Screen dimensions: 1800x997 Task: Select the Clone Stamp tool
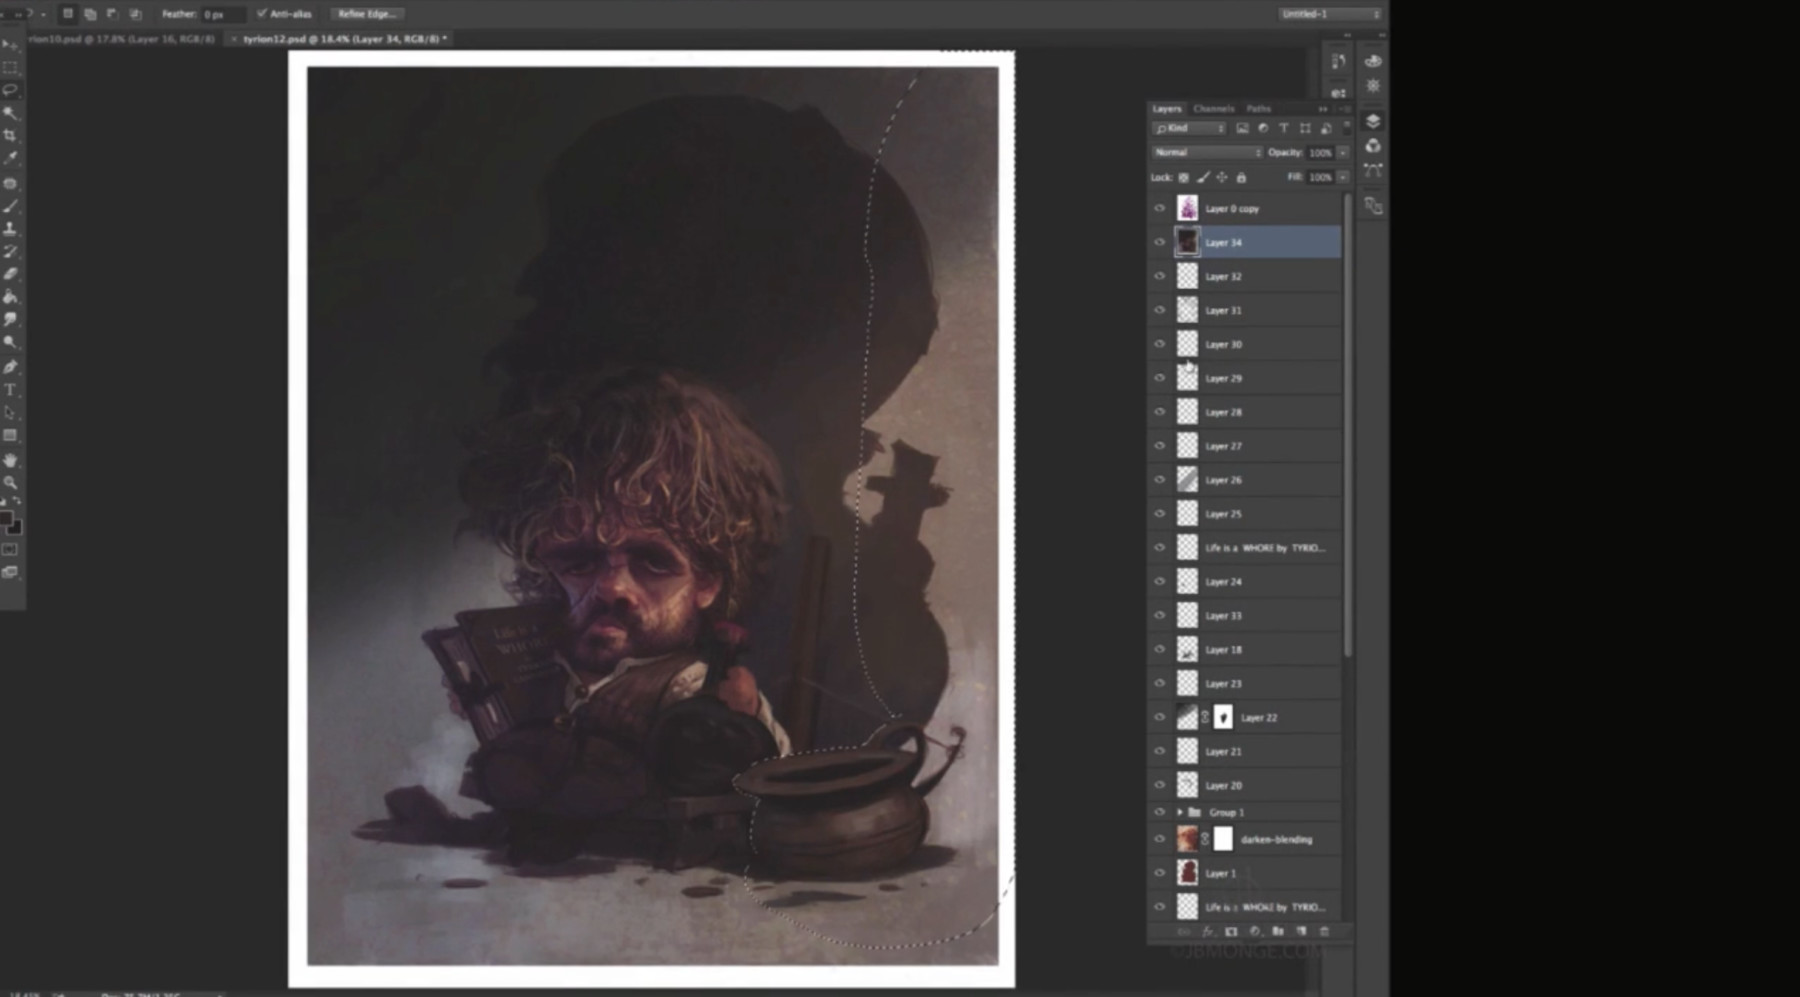(x=10, y=229)
